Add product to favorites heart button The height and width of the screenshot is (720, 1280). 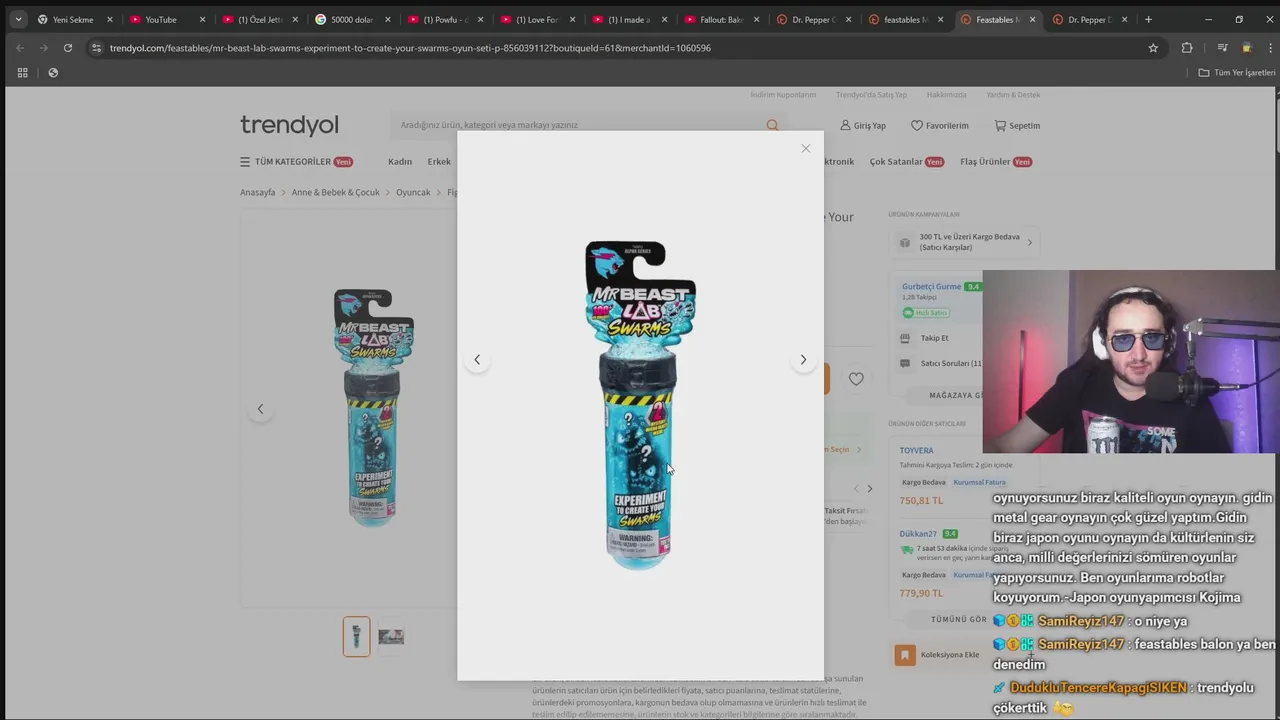pyautogui.click(x=856, y=379)
